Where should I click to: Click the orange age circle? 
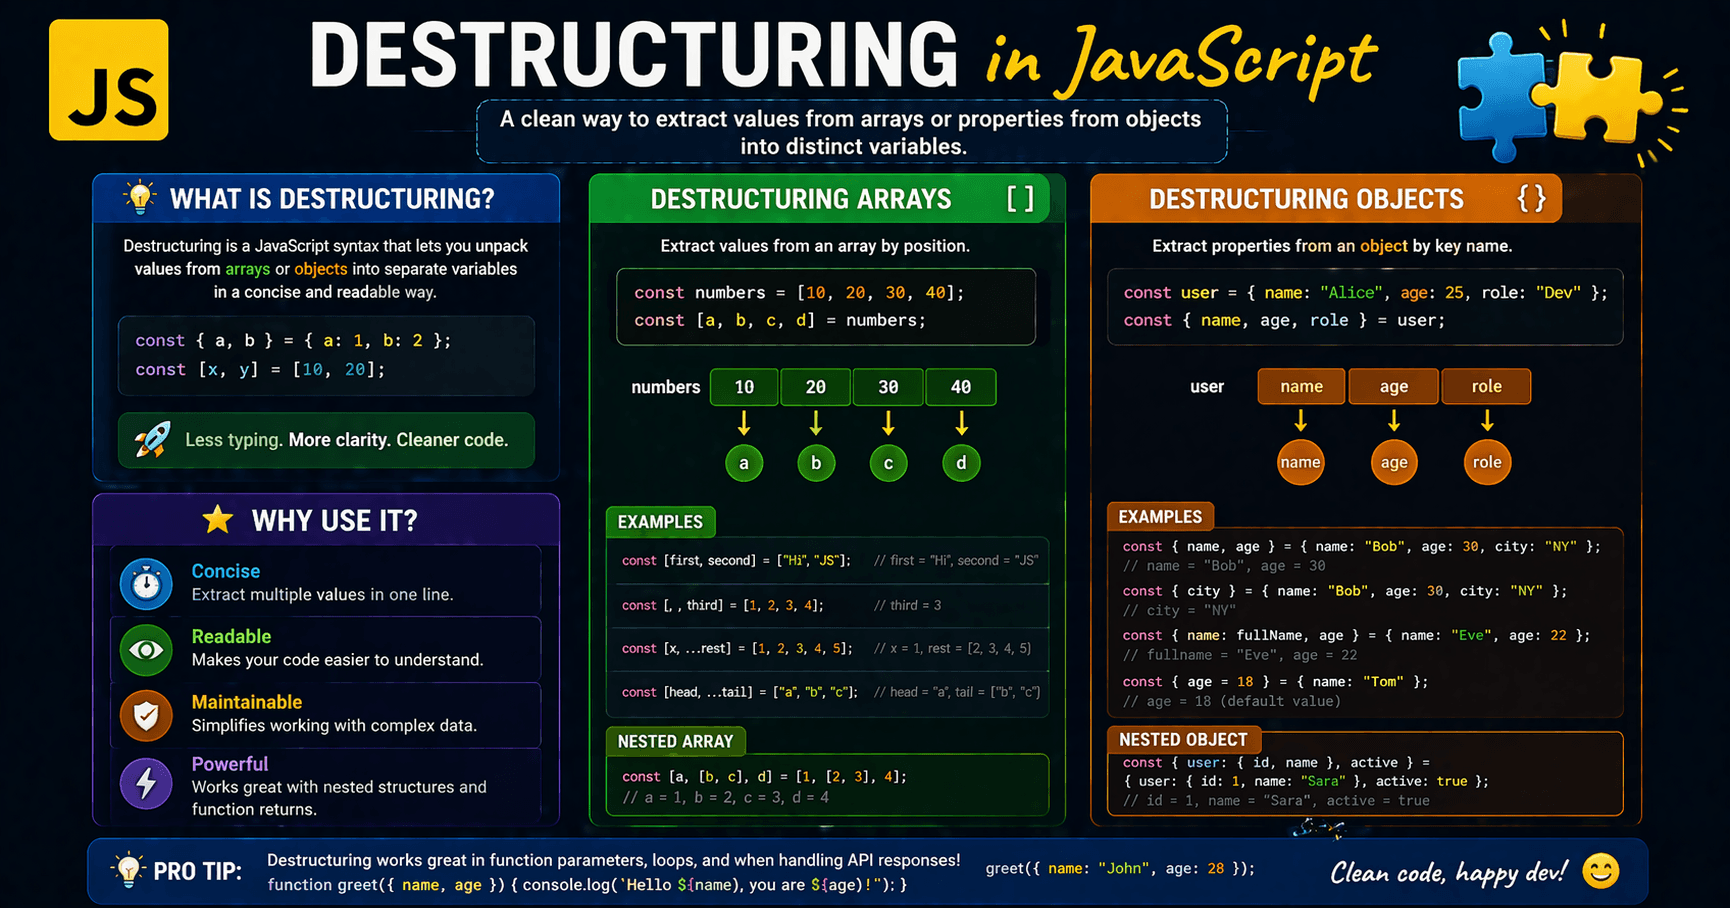point(1393,462)
